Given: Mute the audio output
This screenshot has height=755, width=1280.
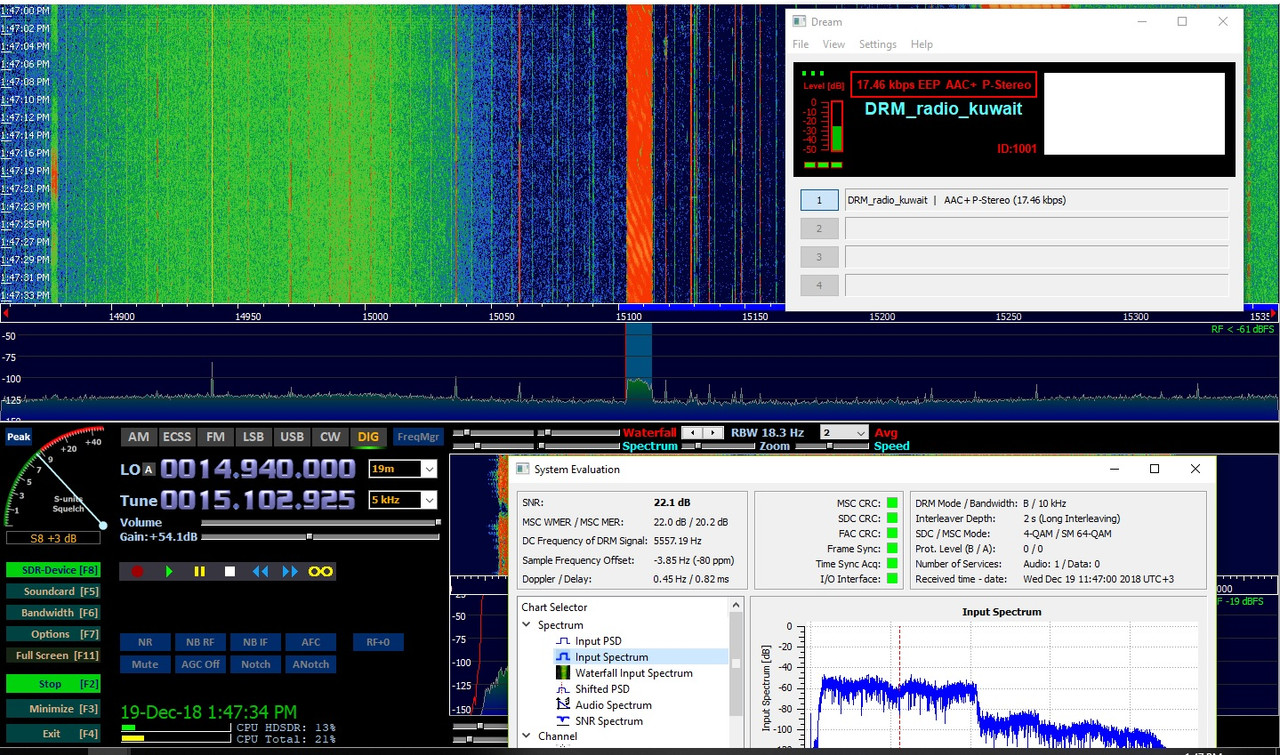Looking at the screenshot, I should (x=145, y=664).
